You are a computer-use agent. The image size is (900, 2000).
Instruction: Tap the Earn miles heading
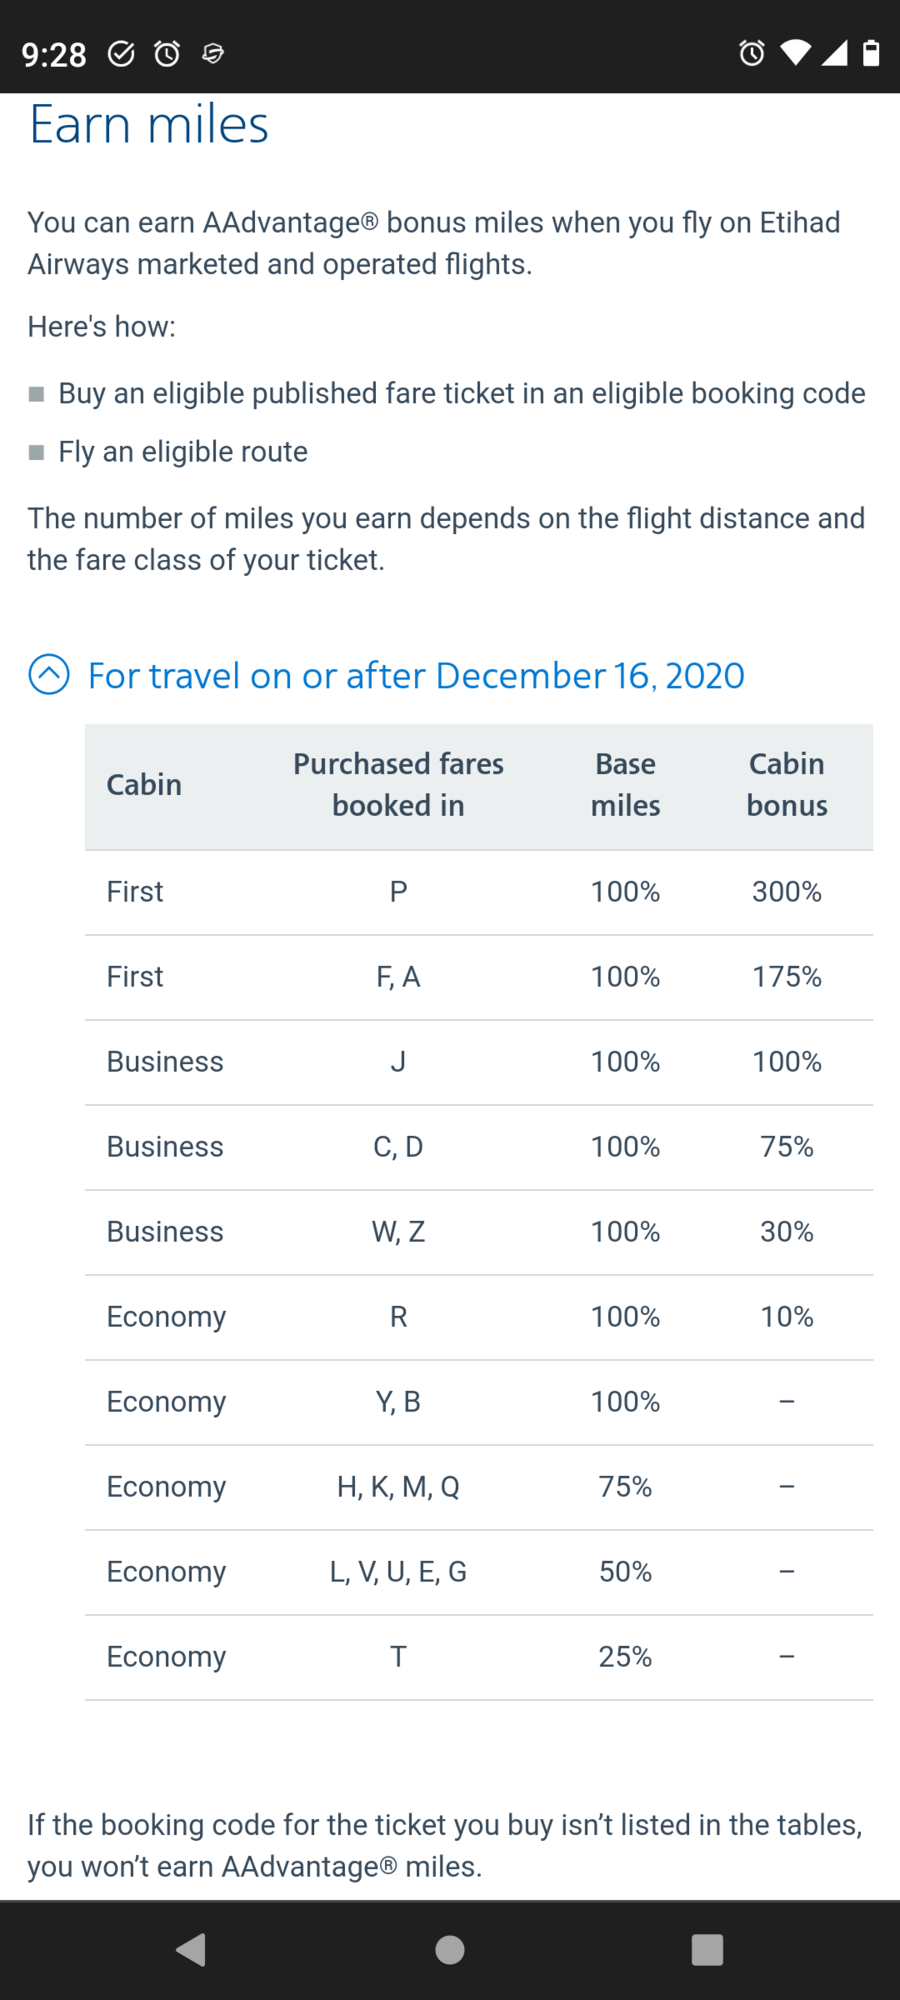(x=149, y=125)
